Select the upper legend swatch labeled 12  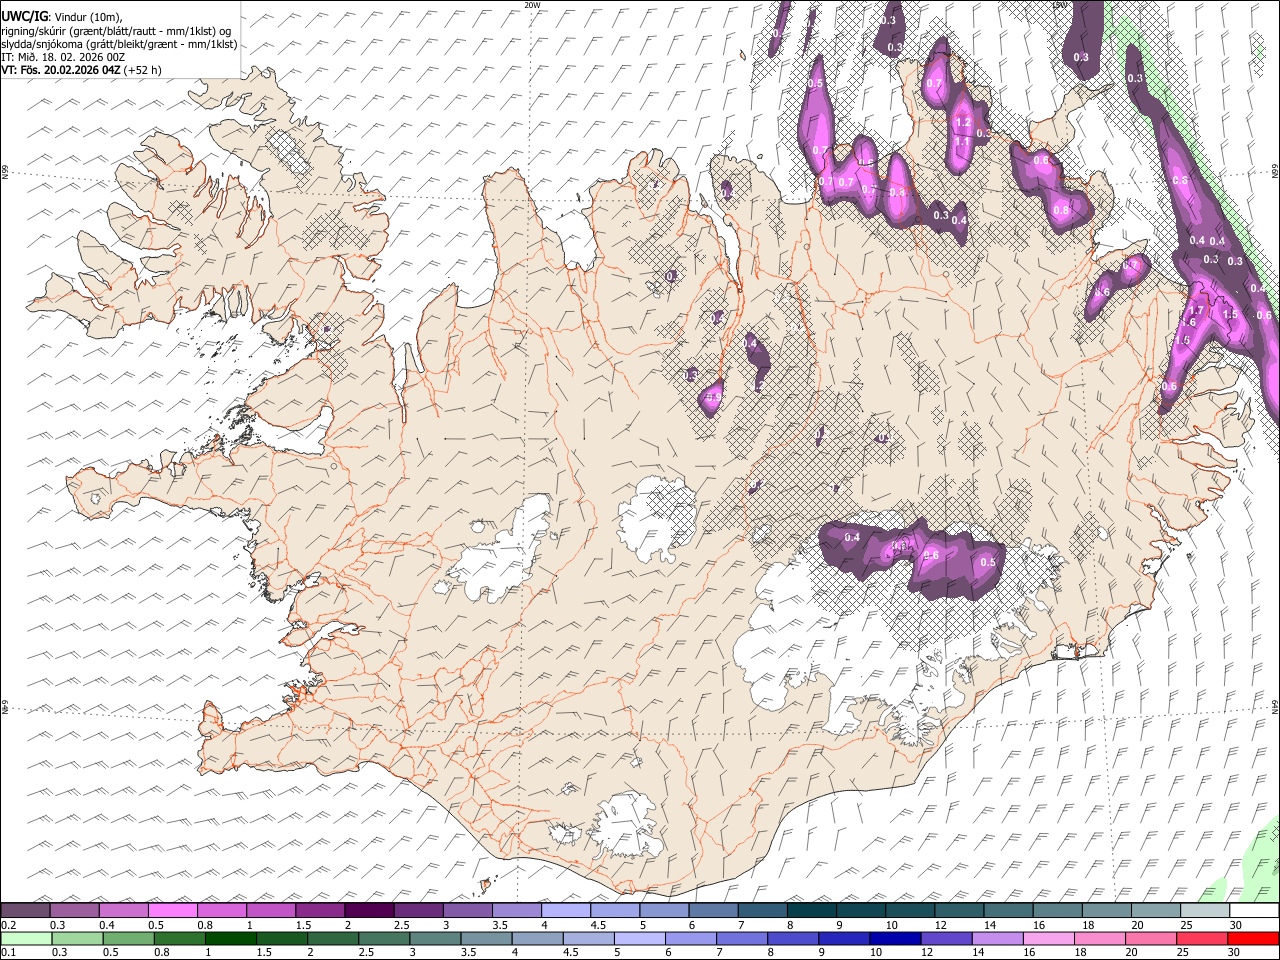coord(958,910)
